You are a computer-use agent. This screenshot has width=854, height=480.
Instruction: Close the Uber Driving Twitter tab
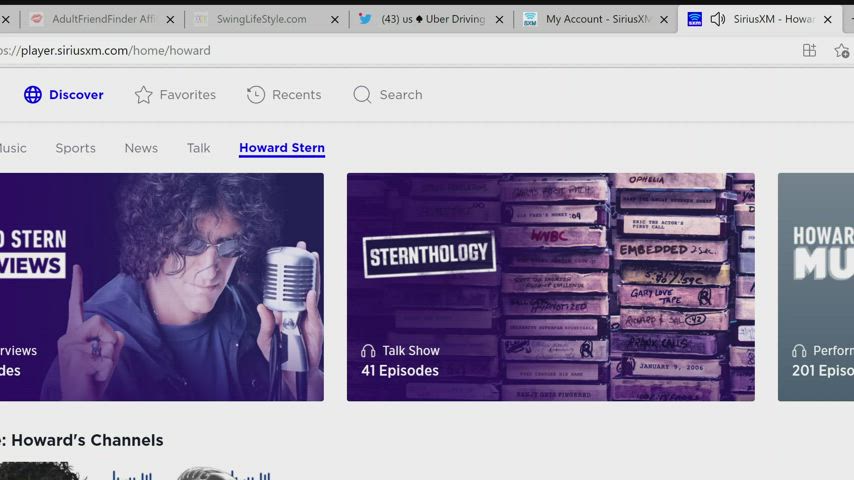pyautogui.click(x=499, y=20)
